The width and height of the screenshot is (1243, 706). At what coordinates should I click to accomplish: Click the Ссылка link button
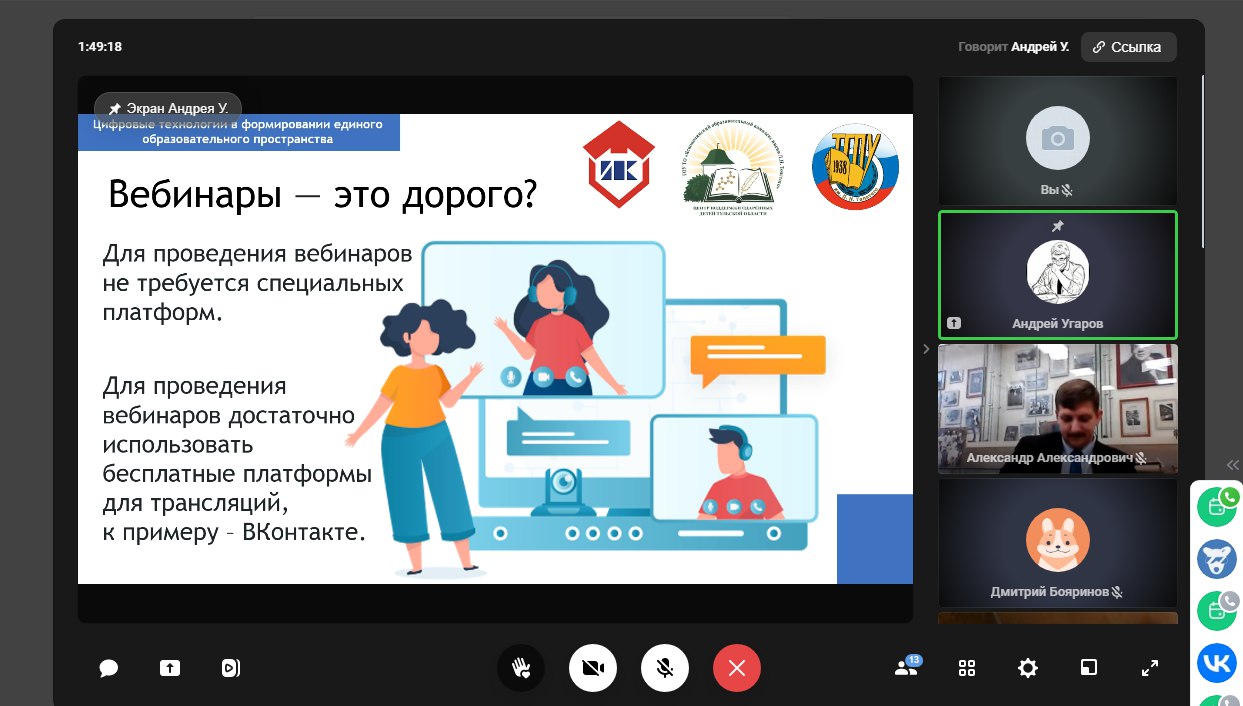[1128, 47]
